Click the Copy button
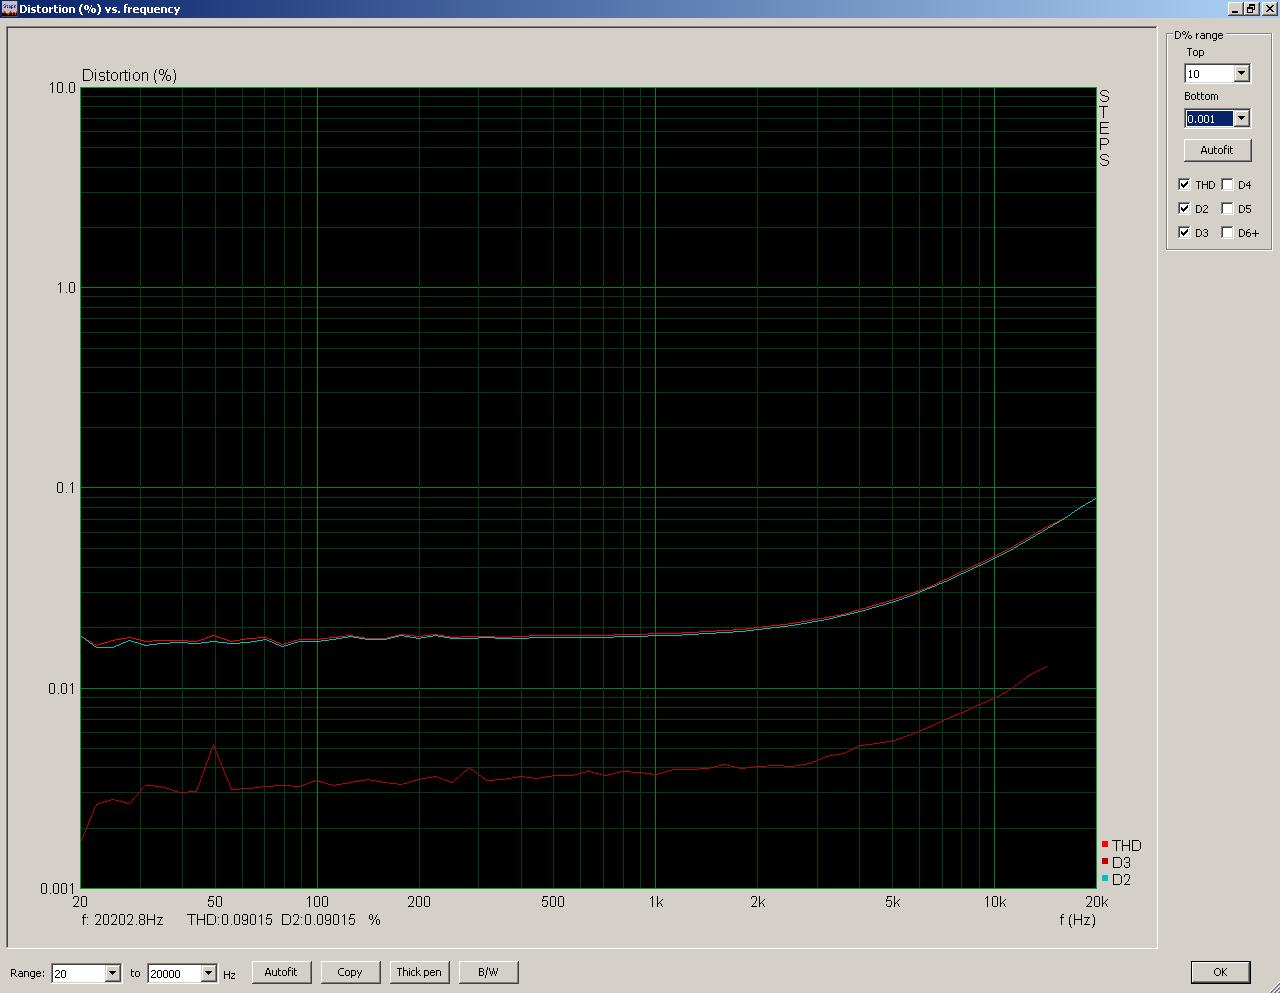1280x993 pixels. (x=350, y=972)
